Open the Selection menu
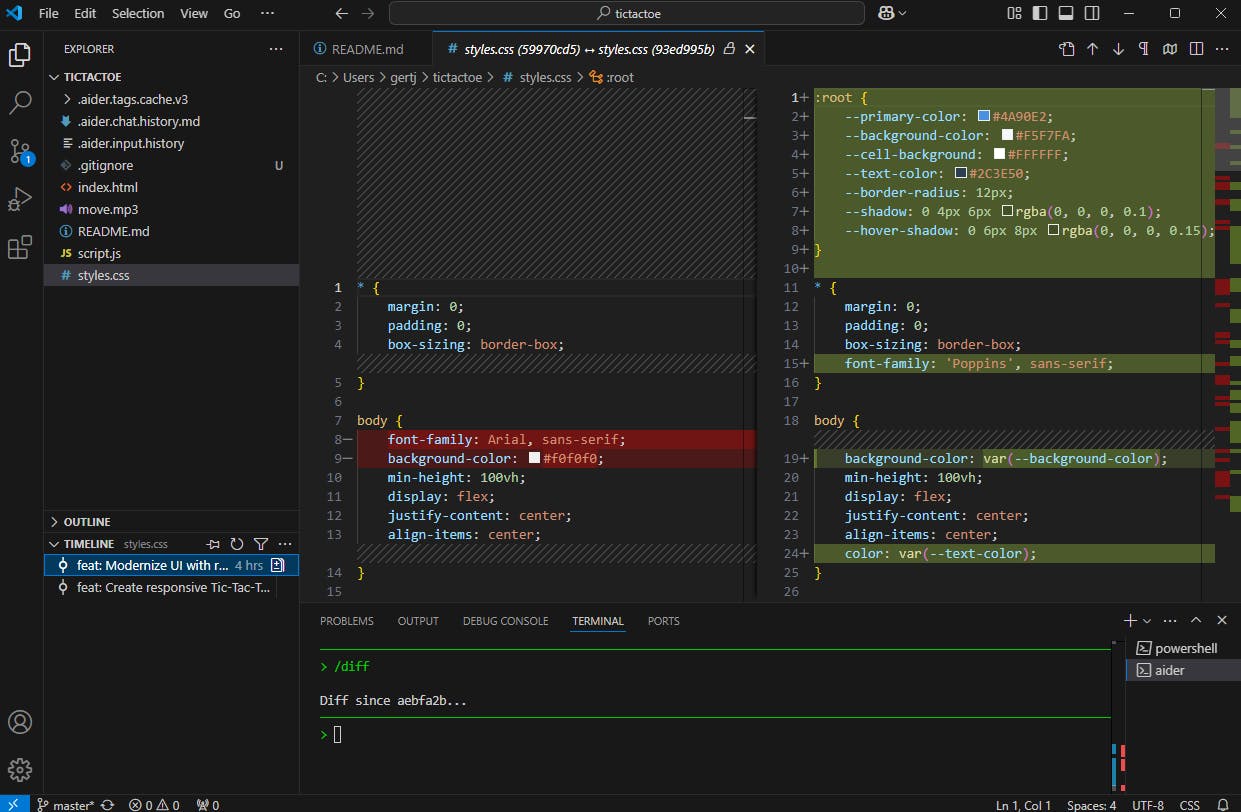This screenshot has width=1241, height=812. tap(138, 14)
